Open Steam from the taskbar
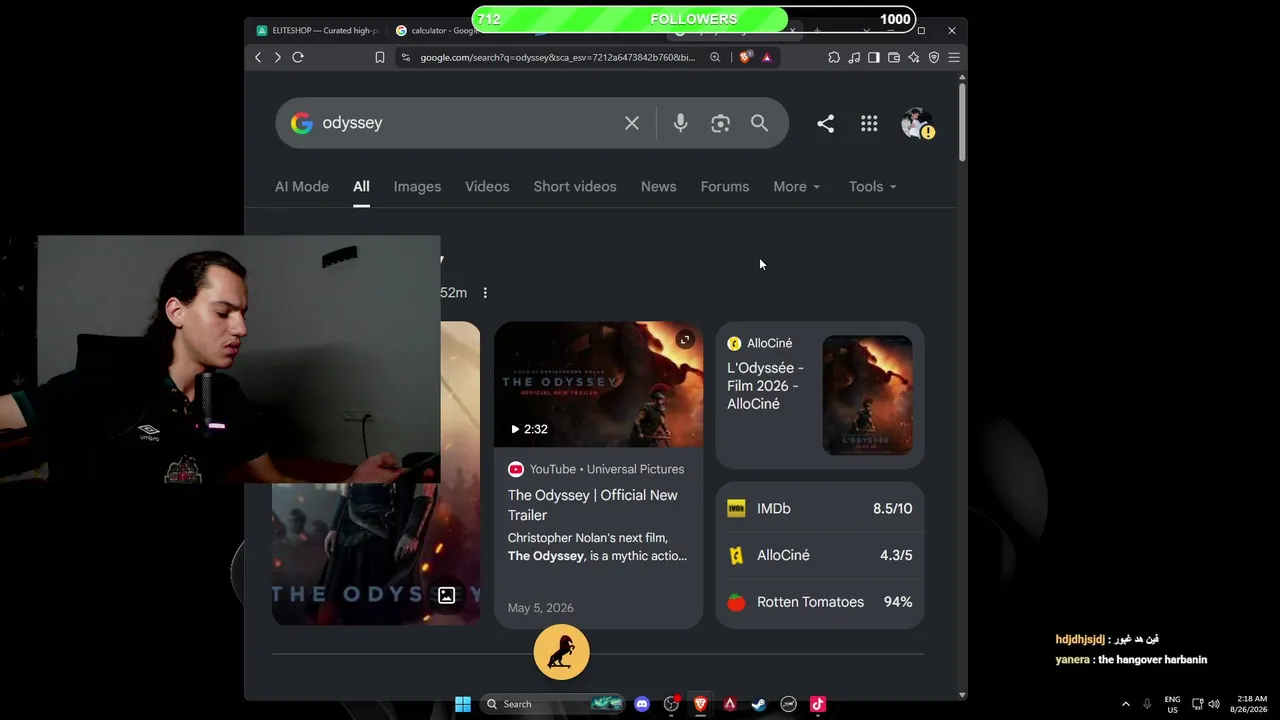Screen dimensions: 1280x720 [x=759, y=704]
